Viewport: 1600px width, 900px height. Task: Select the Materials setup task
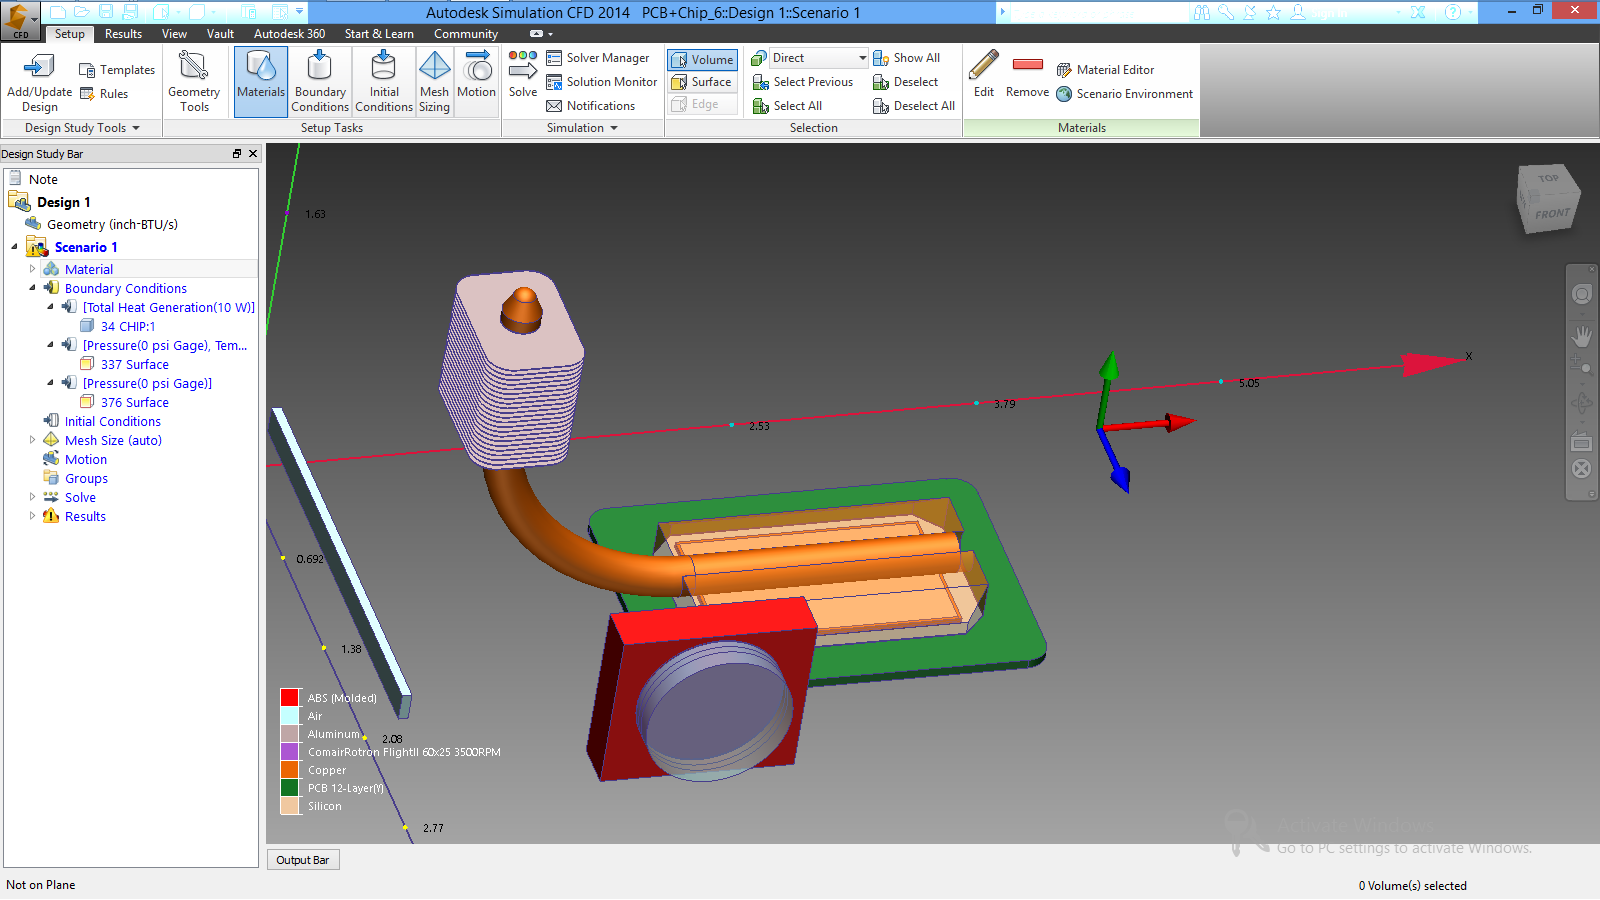[x=261, y=81]
